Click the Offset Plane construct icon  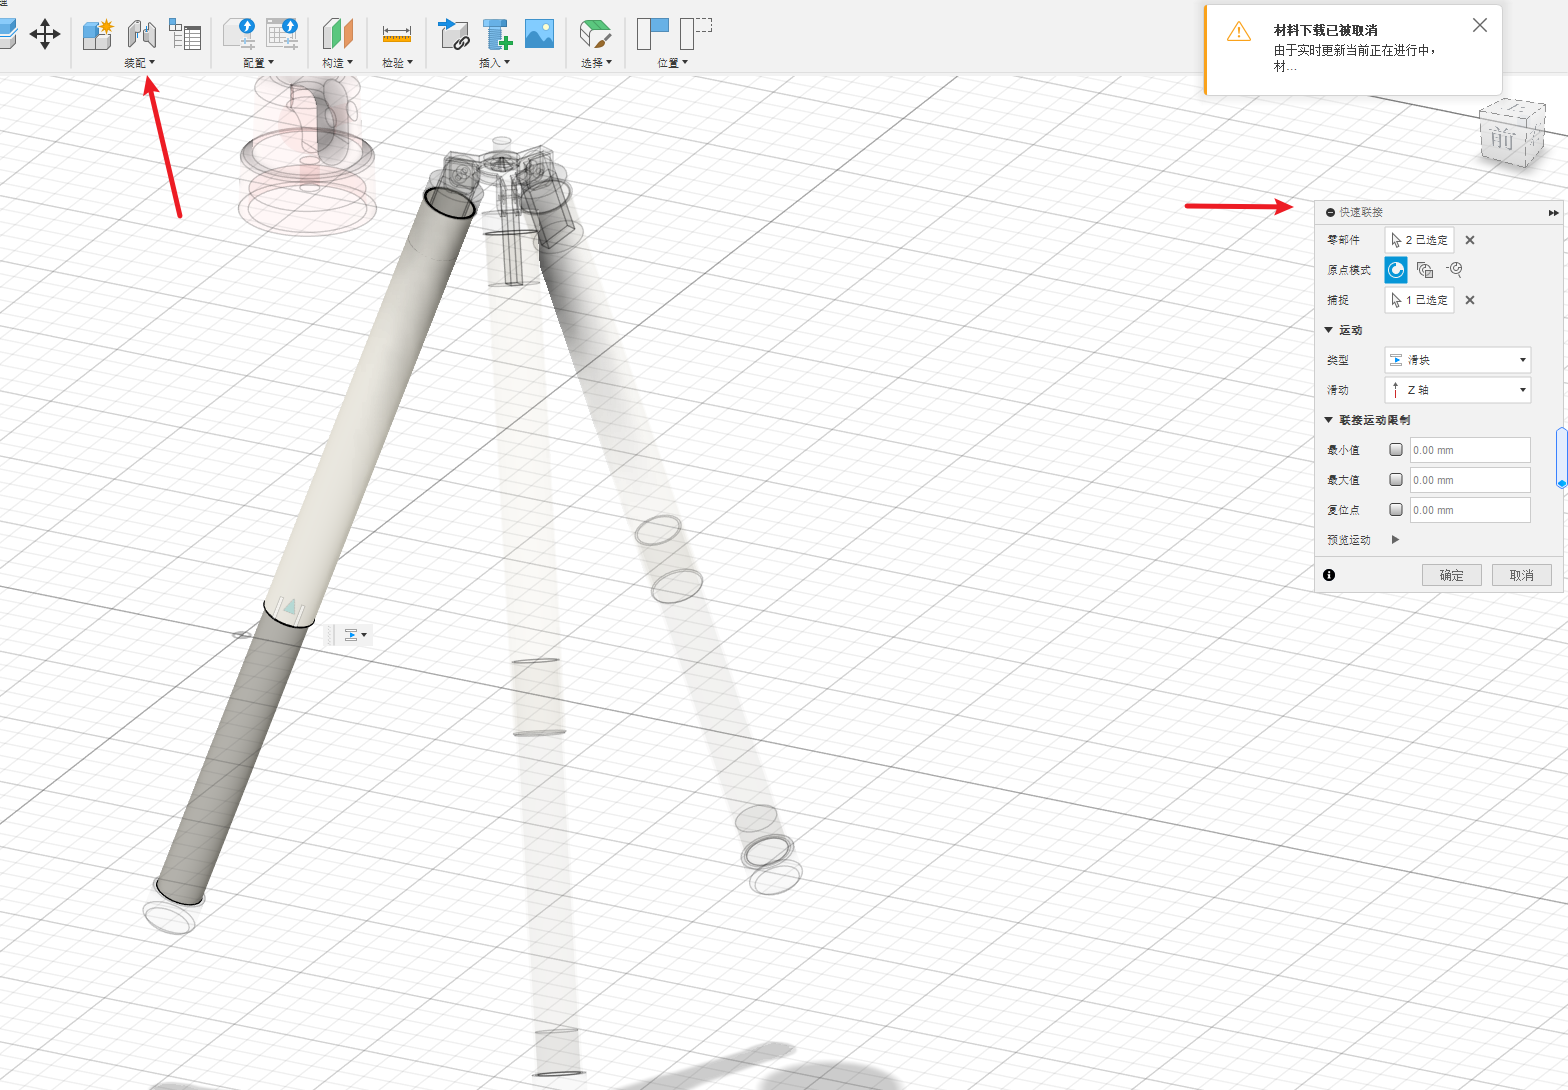pyautogui.click(x=338, y=34)
